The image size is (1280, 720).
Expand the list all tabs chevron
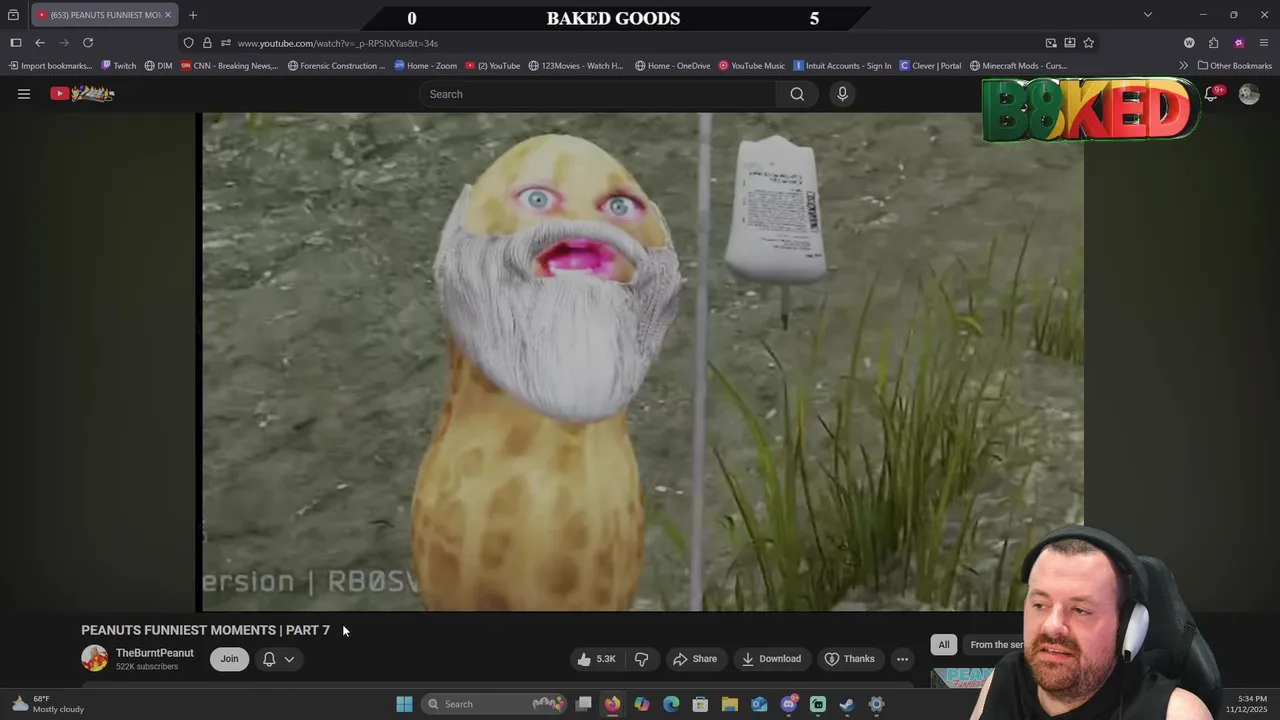(1148, 15)
